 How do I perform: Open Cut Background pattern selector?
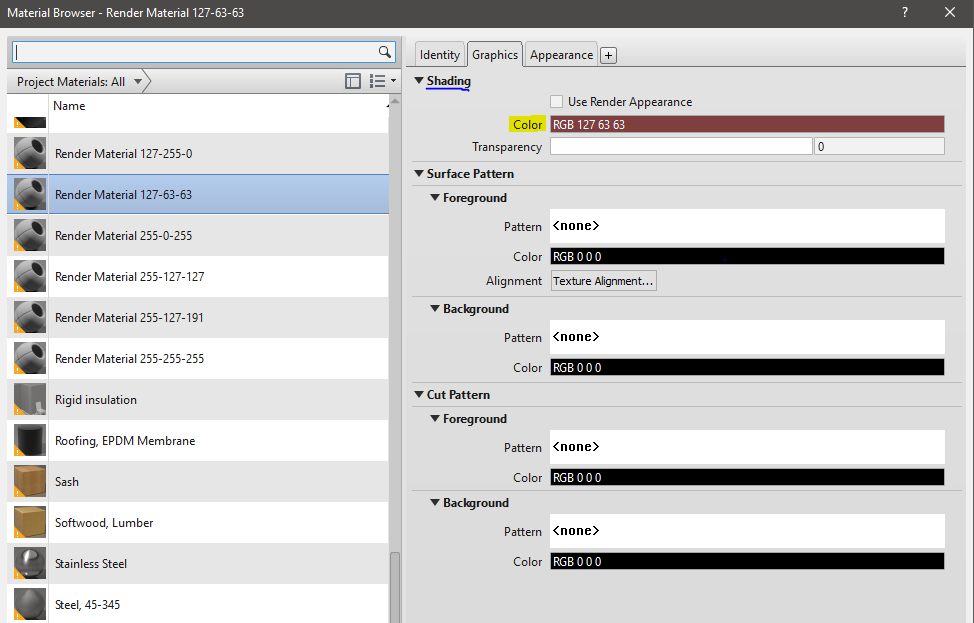pyautogui.click(x=747, y=530)
